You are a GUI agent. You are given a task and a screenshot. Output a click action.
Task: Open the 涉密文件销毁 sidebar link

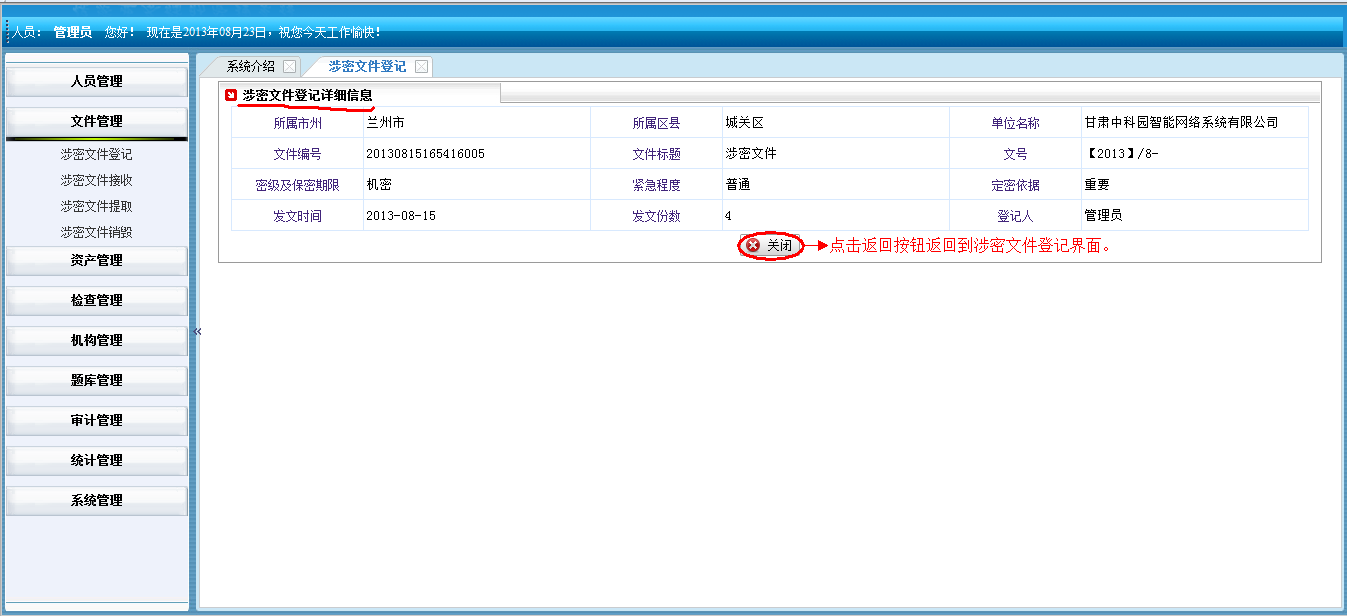tap(96, 233)
